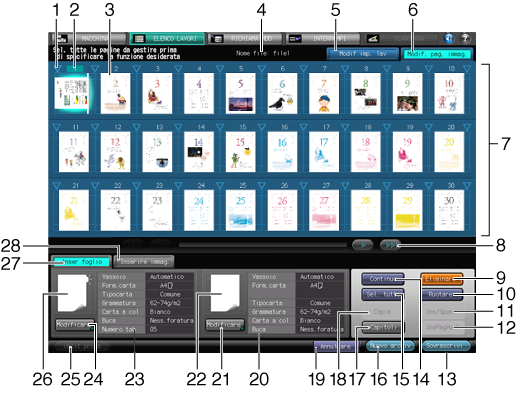Click the Modif imp. lav button
Image resolution: width=516 pixels, height=394 pixels.
(362, 54)
